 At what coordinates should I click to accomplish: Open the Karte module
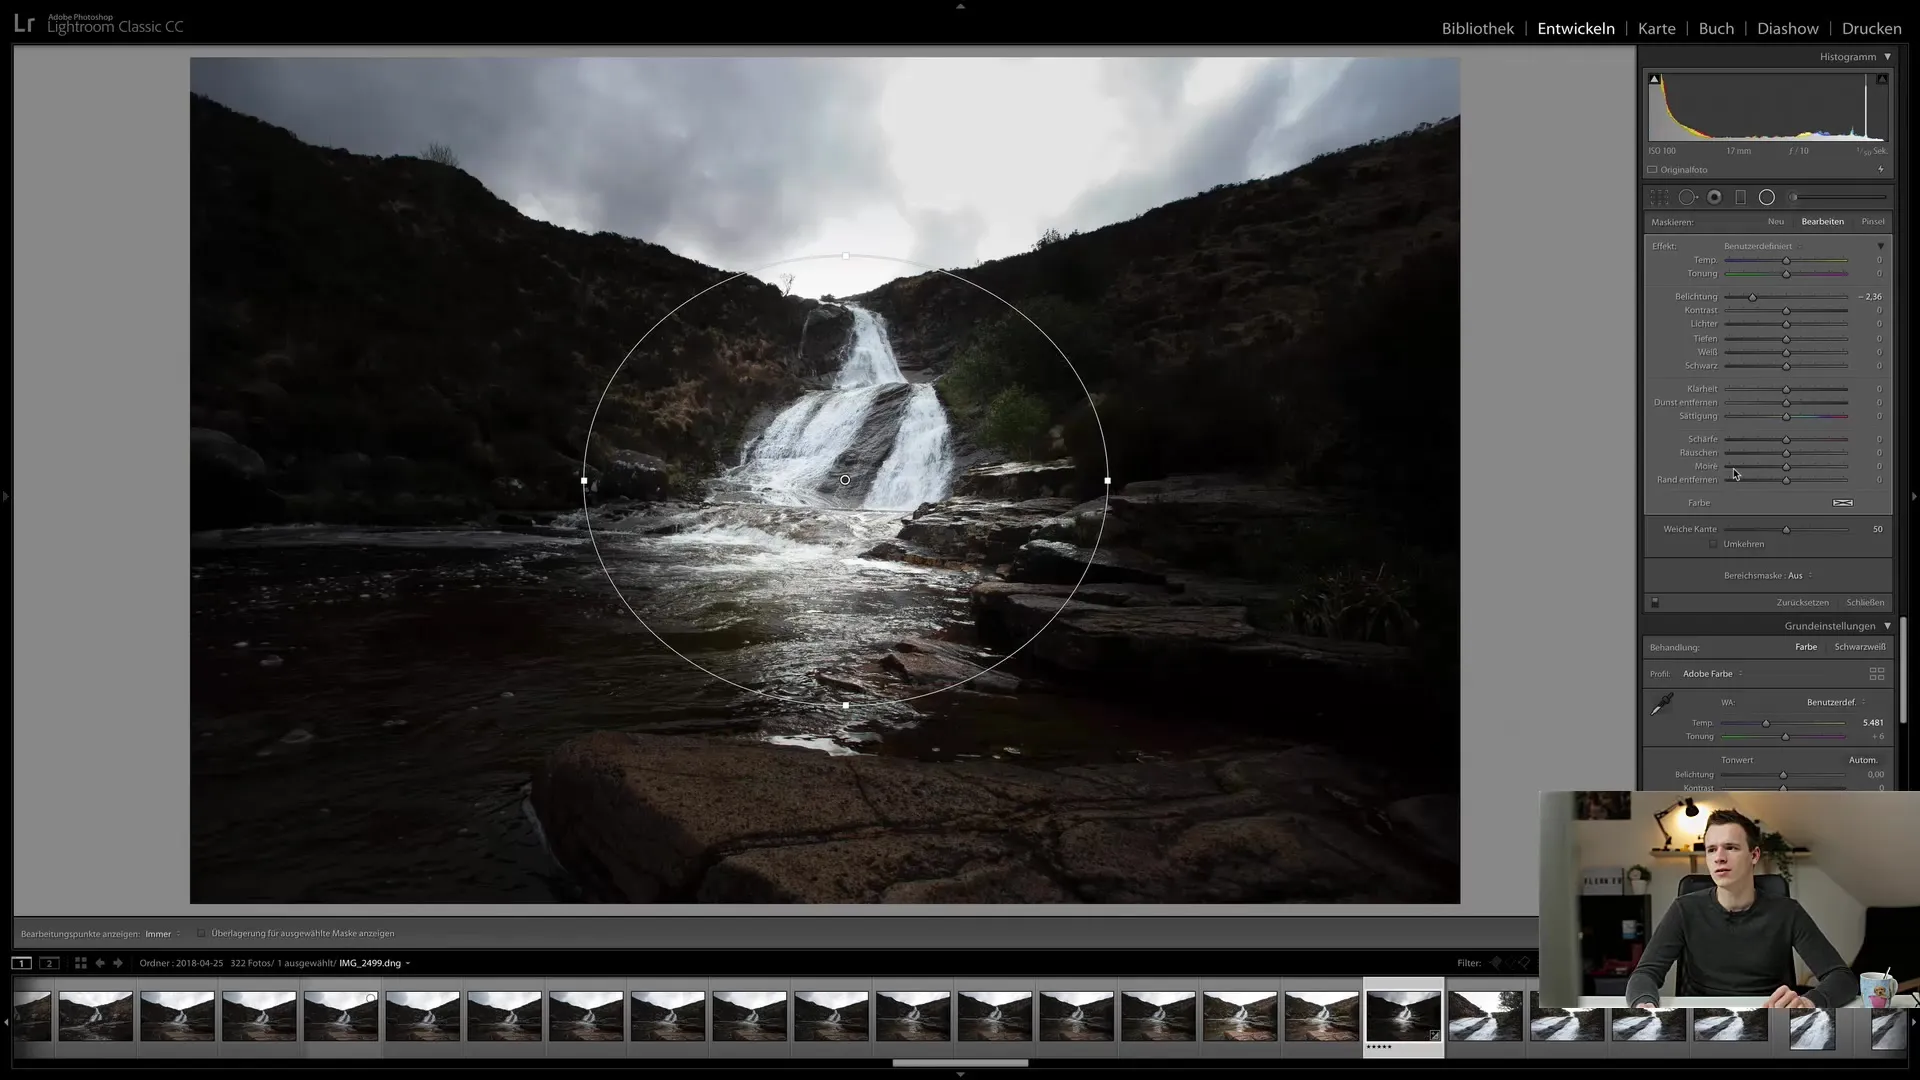[1656, 28]
